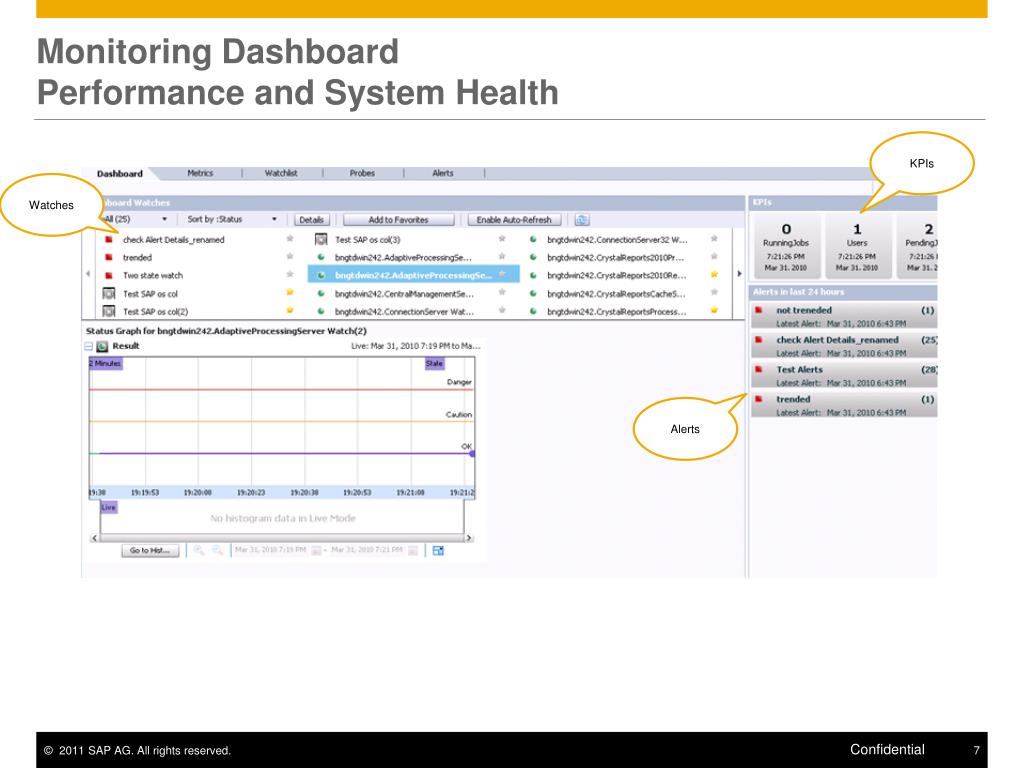This screenshot has height=768, width=1024.
Task: Select the Dashboard tab
Action: click(x=120, y=174)
